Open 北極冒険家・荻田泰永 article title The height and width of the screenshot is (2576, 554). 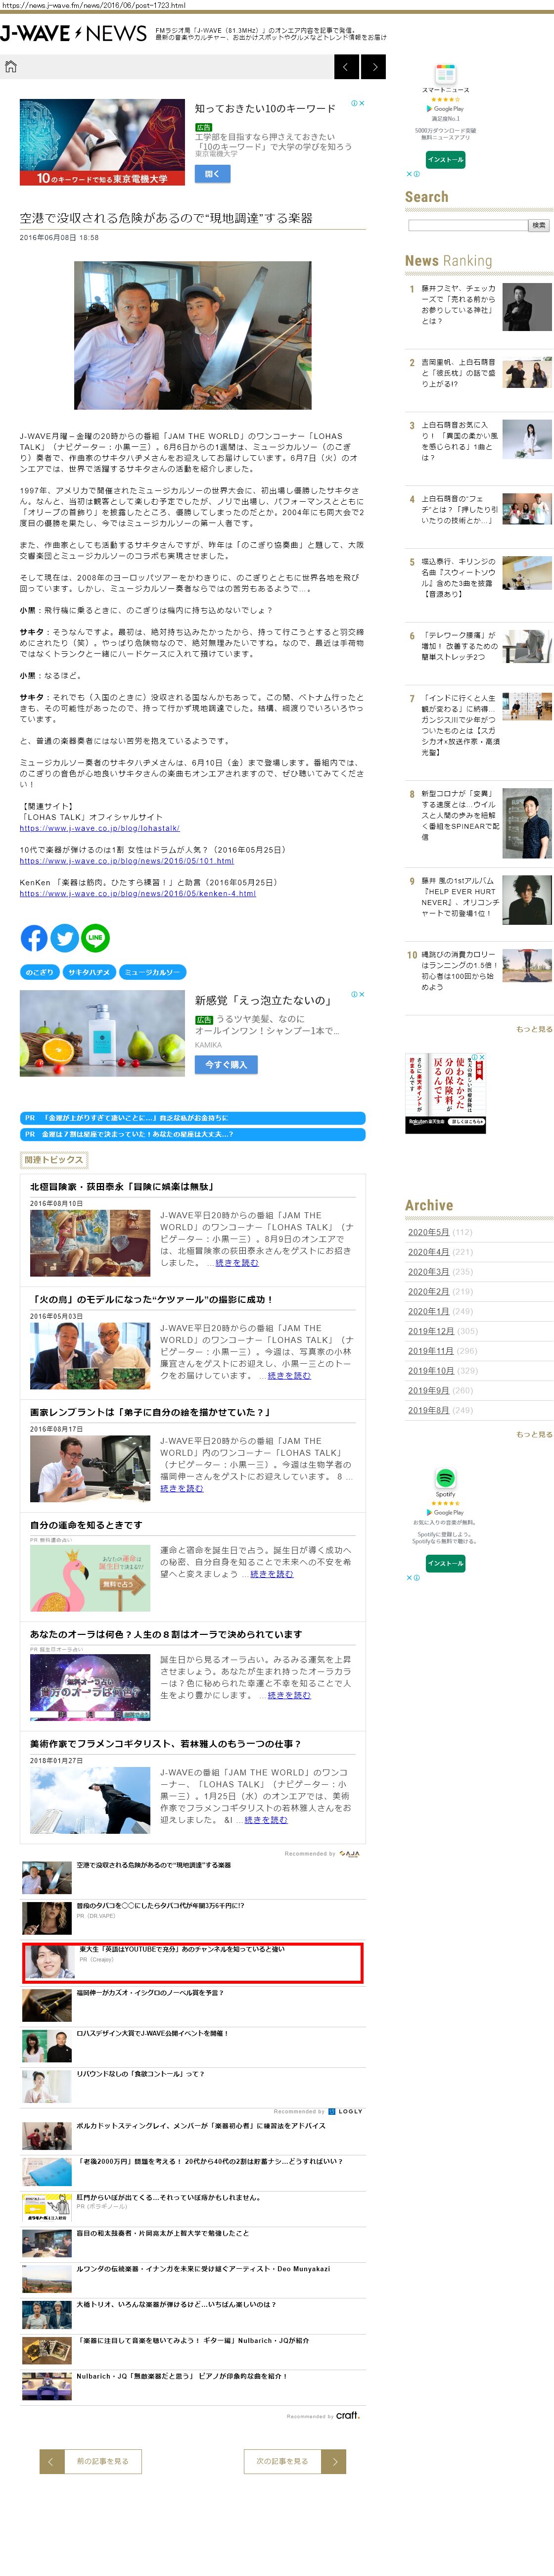click(122, 1186)
